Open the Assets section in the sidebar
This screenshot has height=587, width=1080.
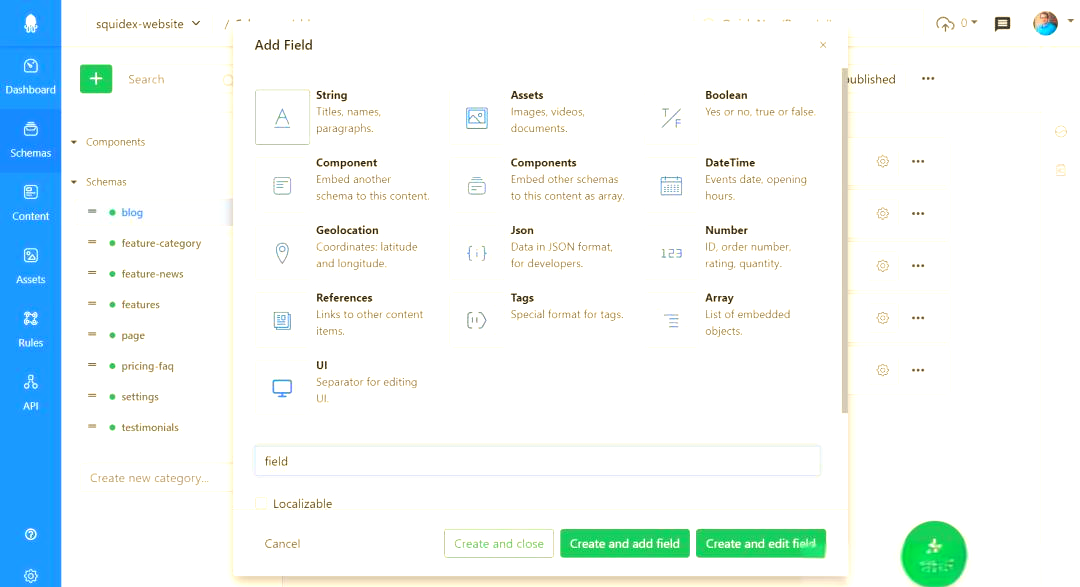pos(30,267)
